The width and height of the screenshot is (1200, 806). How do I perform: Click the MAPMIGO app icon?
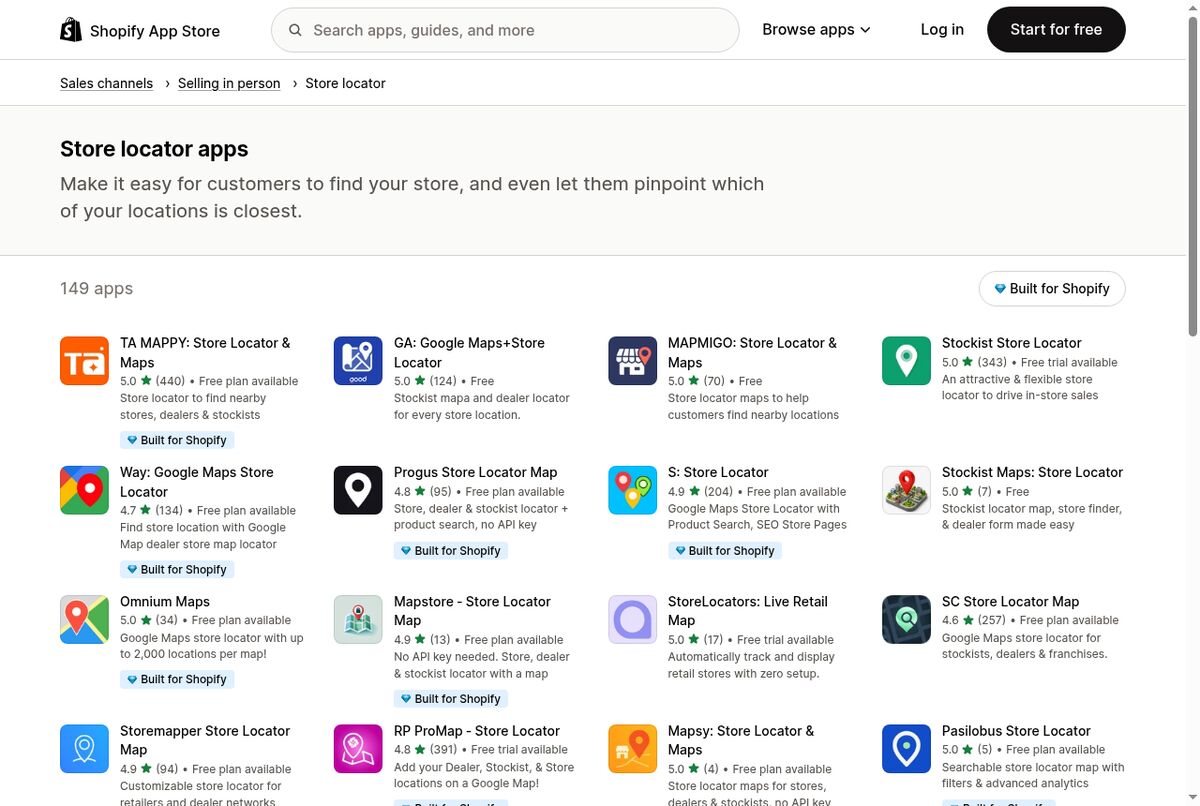pos(632,361)
